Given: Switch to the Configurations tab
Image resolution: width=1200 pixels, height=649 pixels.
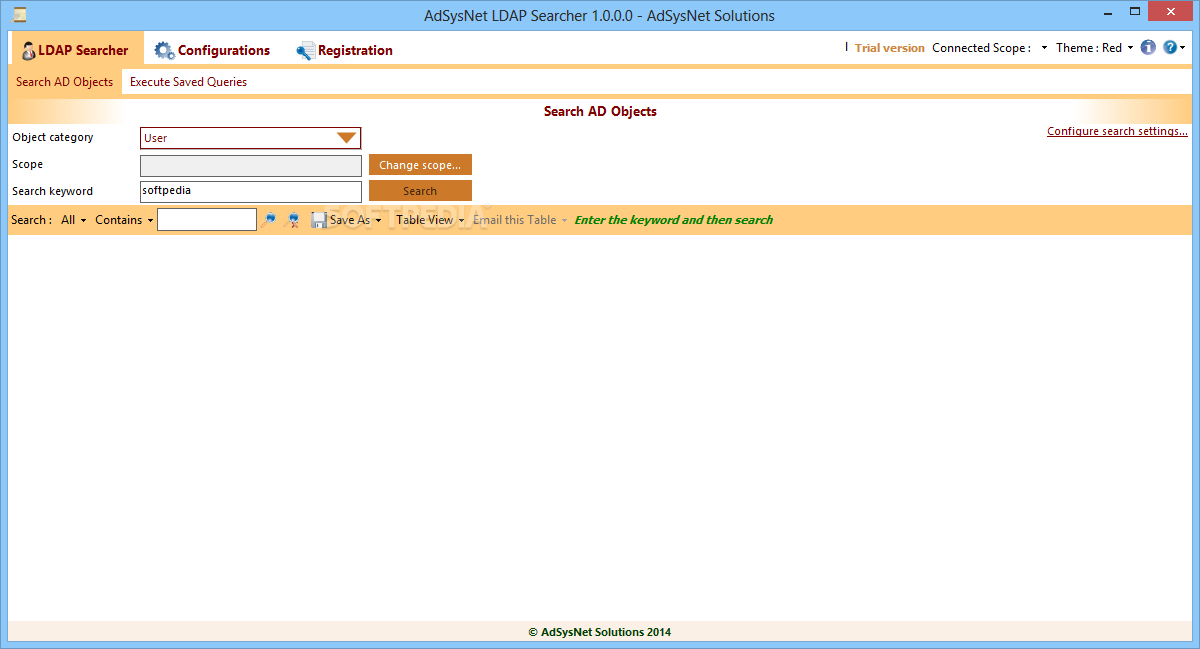Looking at the screenshot, I should coord(212,50).
